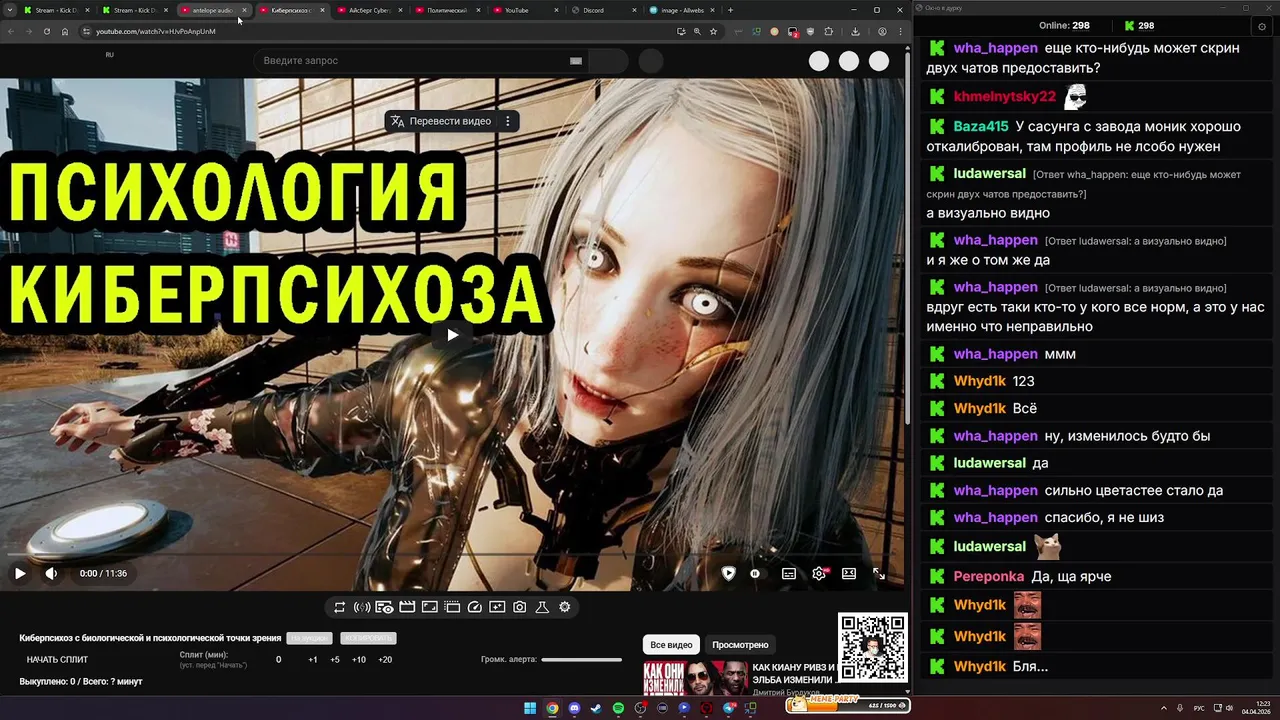
Task: Mute the YouTube video volume
Action: (x=51, y=573)
